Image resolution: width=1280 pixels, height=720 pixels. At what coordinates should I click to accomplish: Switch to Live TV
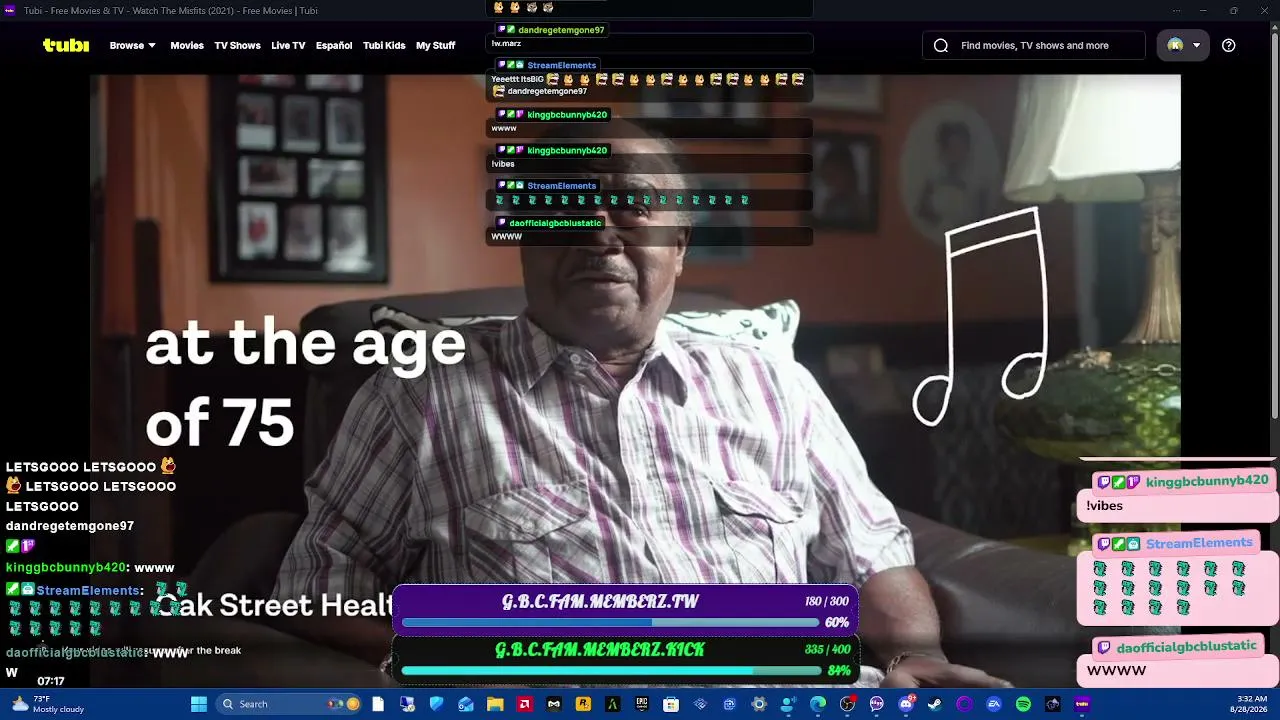coord(288,45)
